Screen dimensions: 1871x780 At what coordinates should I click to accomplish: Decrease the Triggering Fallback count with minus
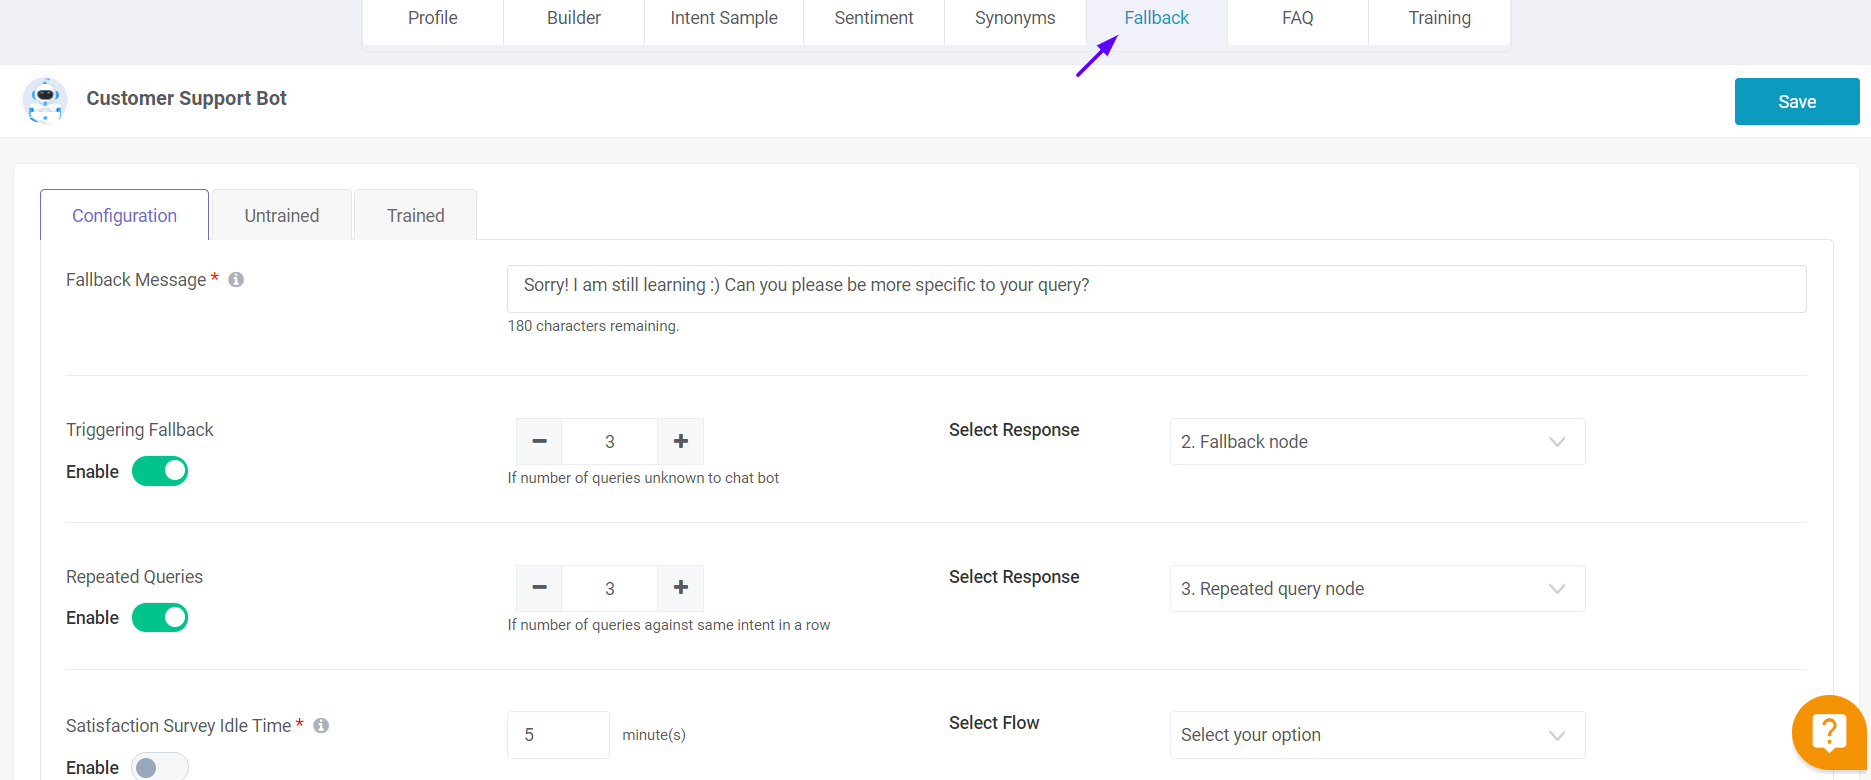click(x=539, y=442)
